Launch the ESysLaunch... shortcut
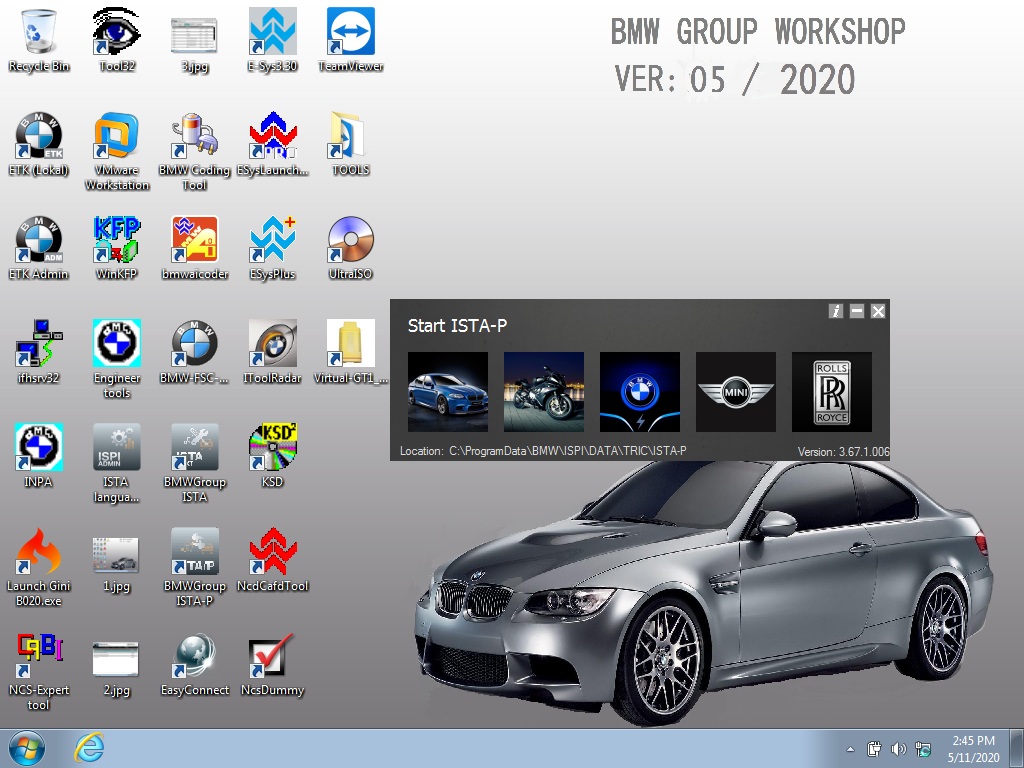 pos(272,144)
